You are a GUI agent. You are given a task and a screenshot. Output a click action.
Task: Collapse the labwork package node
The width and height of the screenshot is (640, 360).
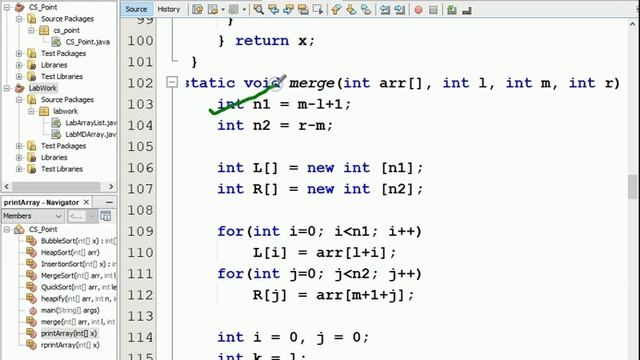31,111
